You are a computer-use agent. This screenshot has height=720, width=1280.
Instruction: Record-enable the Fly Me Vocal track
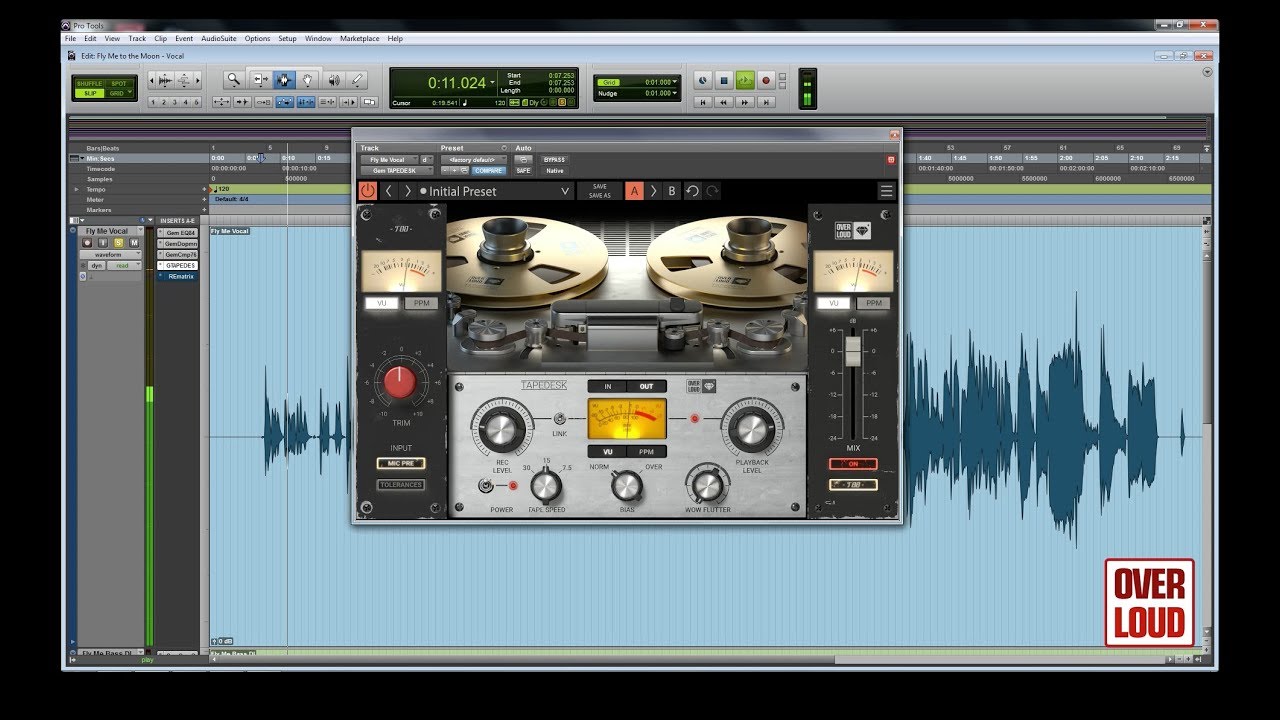point(87,243)
